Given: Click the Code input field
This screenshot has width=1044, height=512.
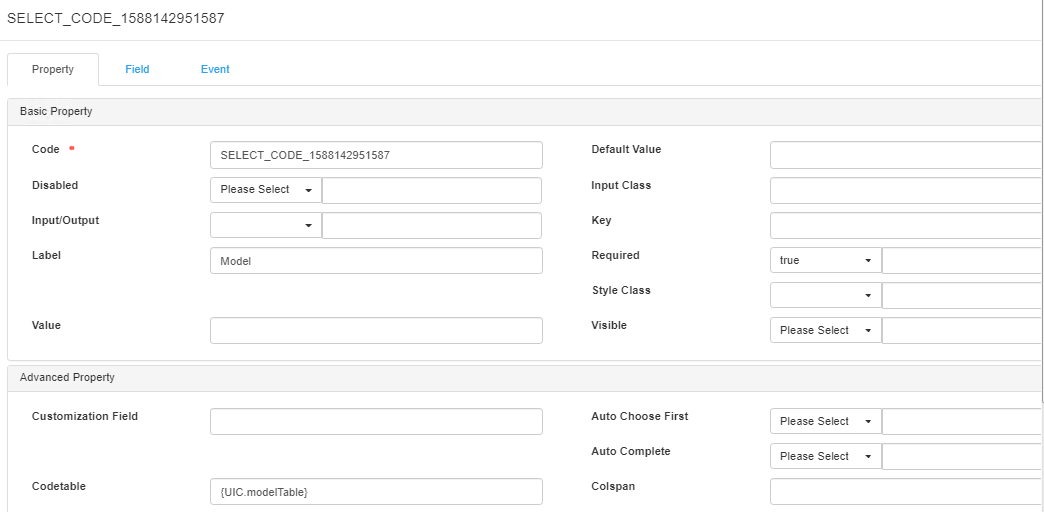Looking at the screenshot, I should click(376, 155).
